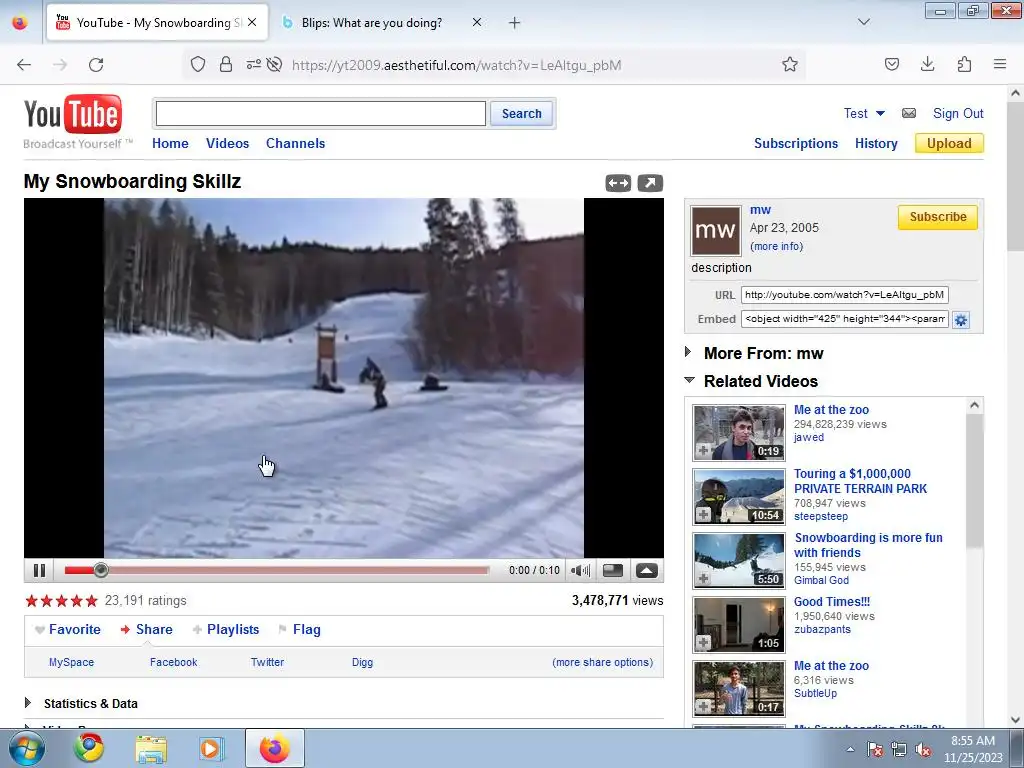Click the YouTube logo
Image resolution: width=1024 pixels, height=768 pixels.
coord(73,114)
